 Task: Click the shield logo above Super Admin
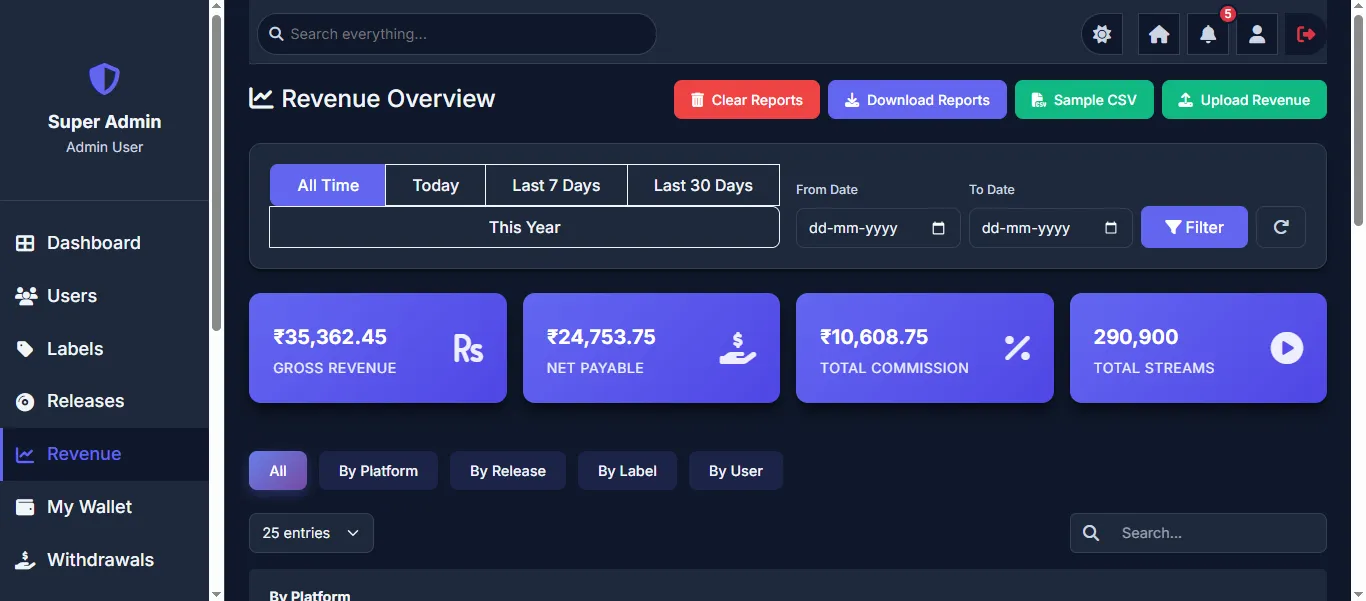coord(104,79)
